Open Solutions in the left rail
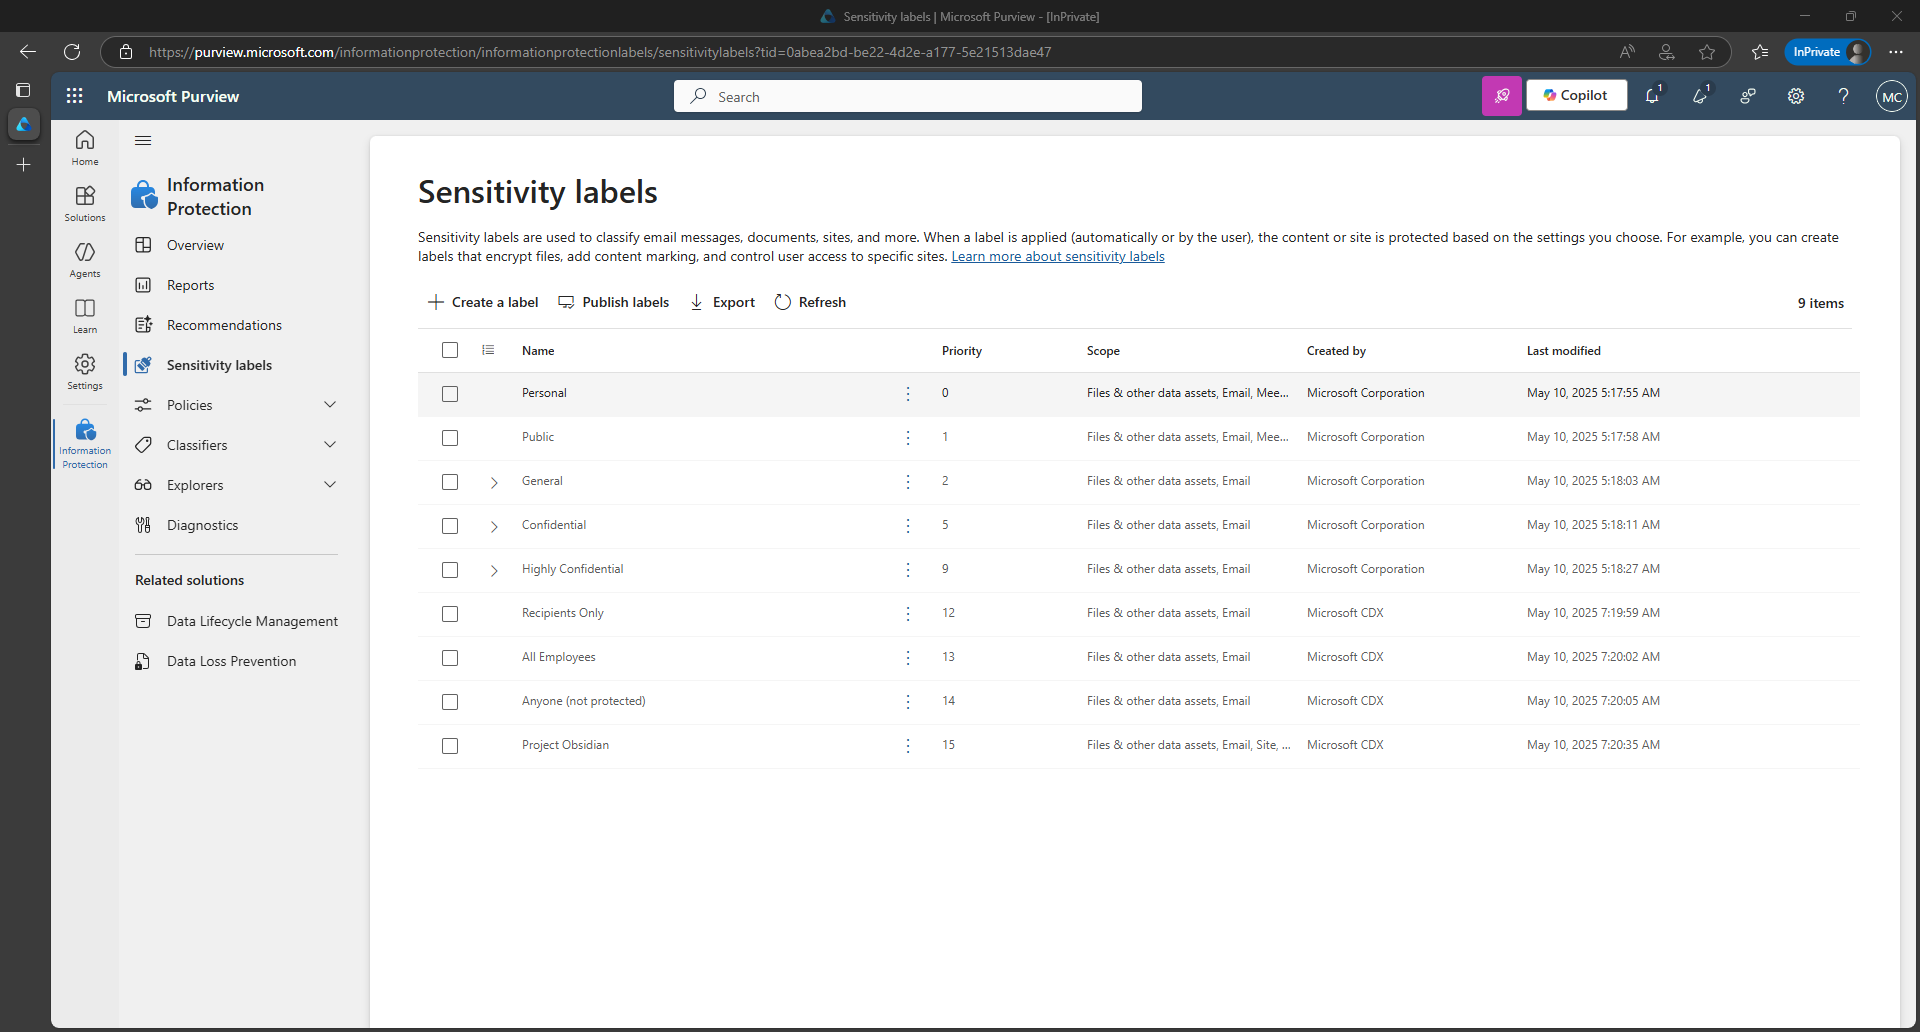The height and width of the screenshot is (1032, 1920). pos(85,203)
